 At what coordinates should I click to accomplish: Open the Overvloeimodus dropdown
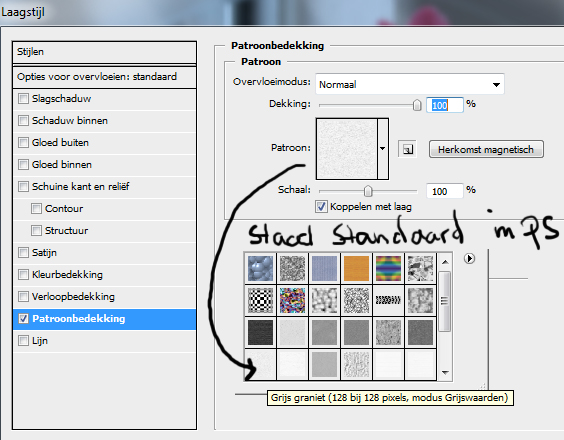410,84
